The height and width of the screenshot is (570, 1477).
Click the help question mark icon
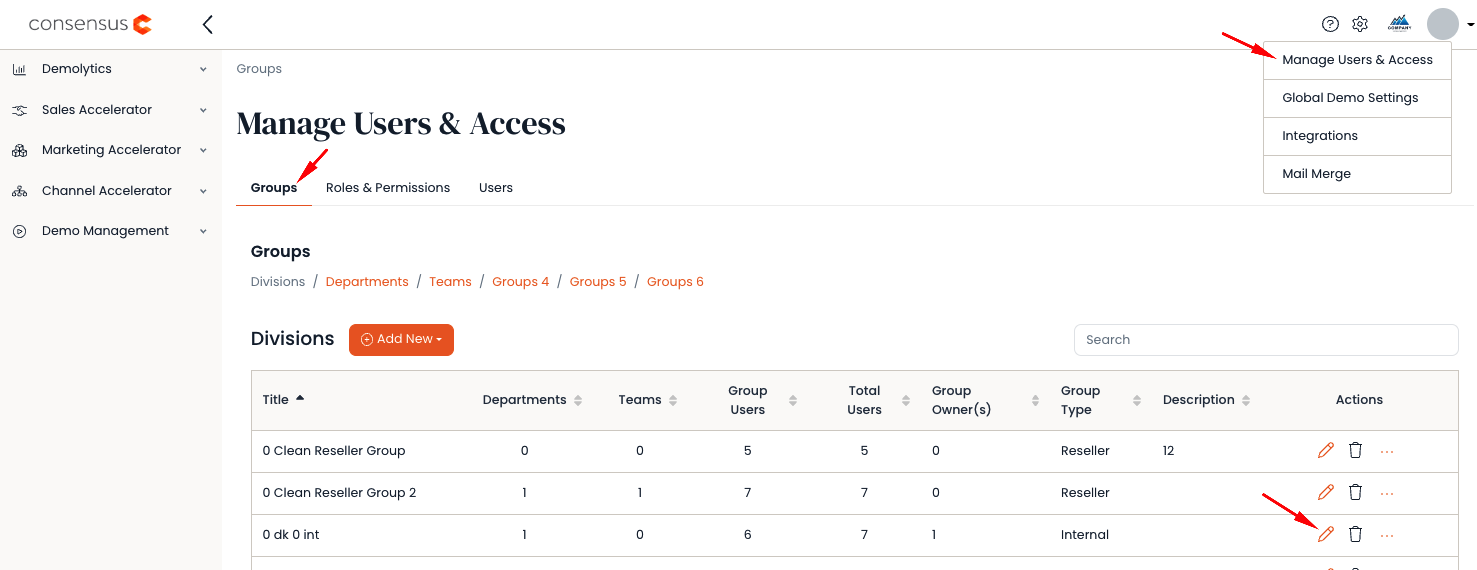point(1330,24)
